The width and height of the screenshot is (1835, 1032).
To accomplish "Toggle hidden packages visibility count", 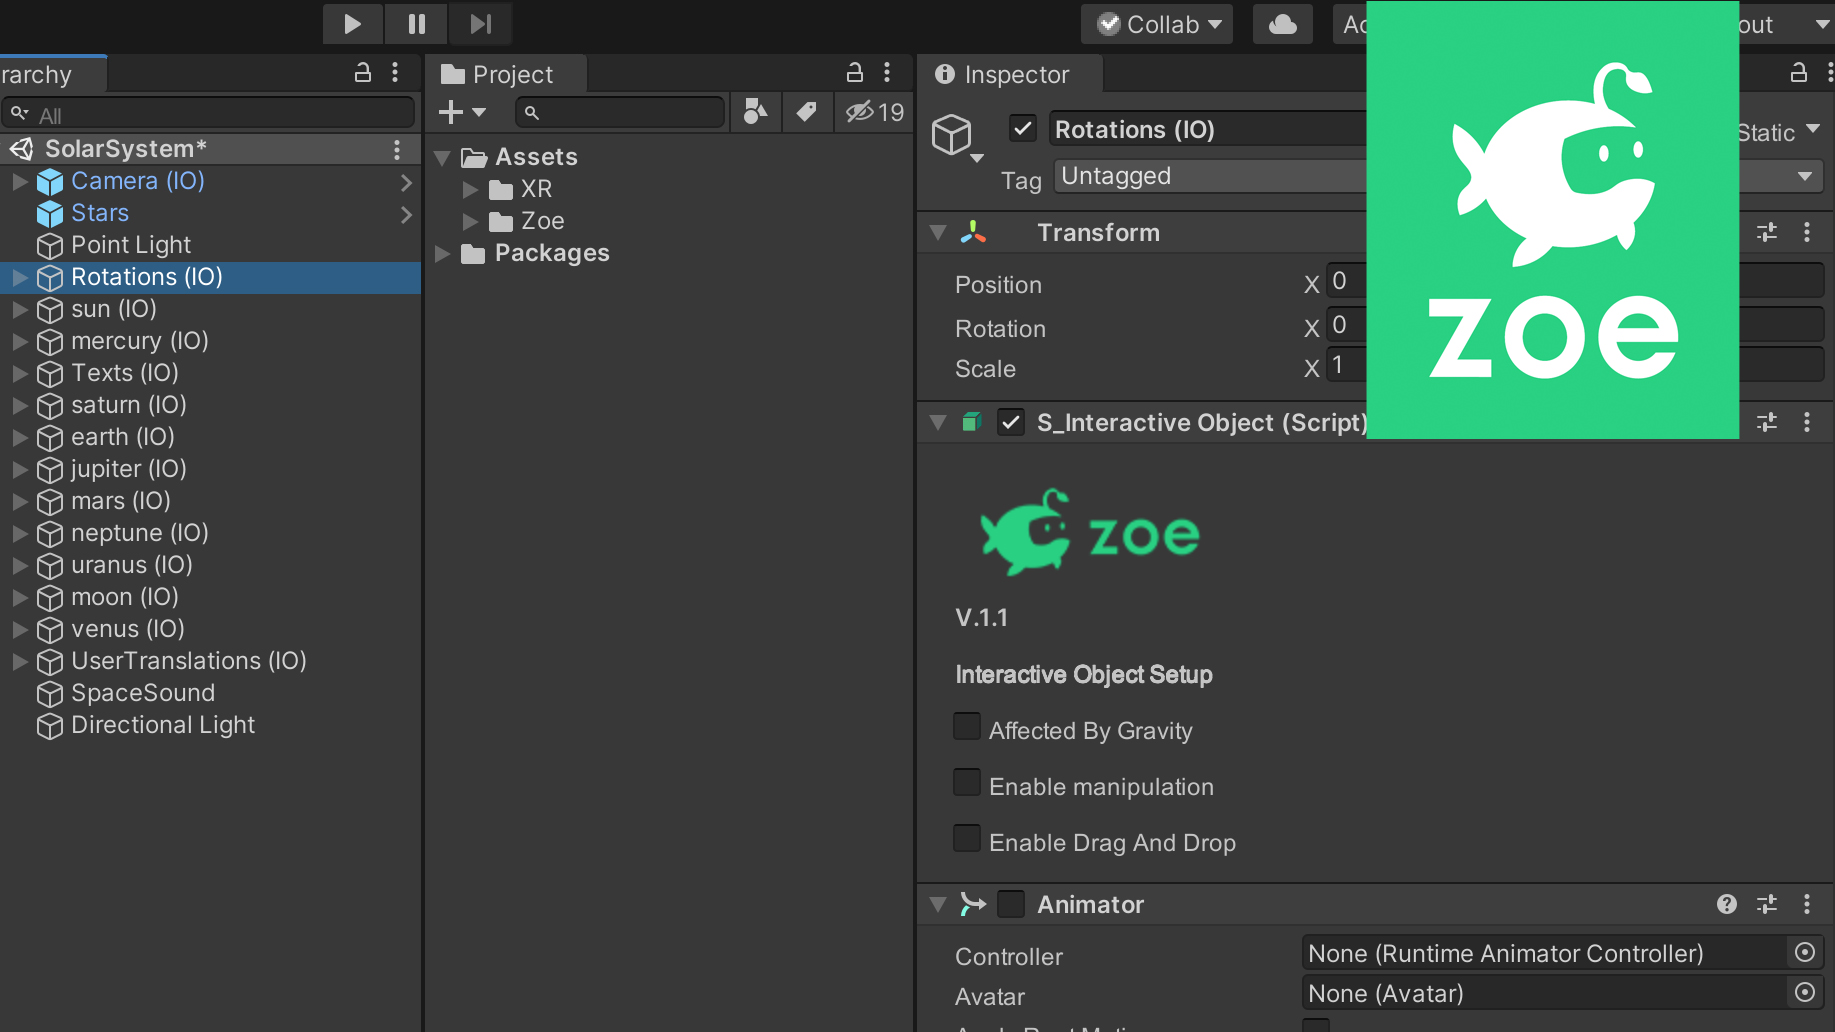I will [874, 112].
